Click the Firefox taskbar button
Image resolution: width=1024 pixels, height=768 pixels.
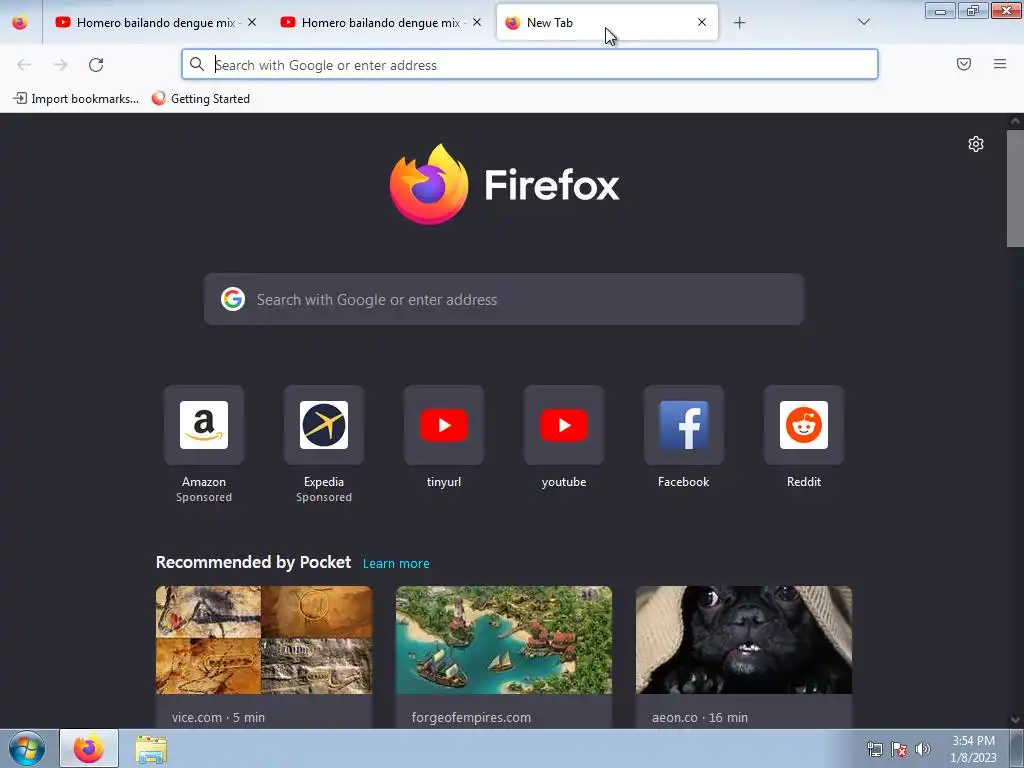(89, 748)
